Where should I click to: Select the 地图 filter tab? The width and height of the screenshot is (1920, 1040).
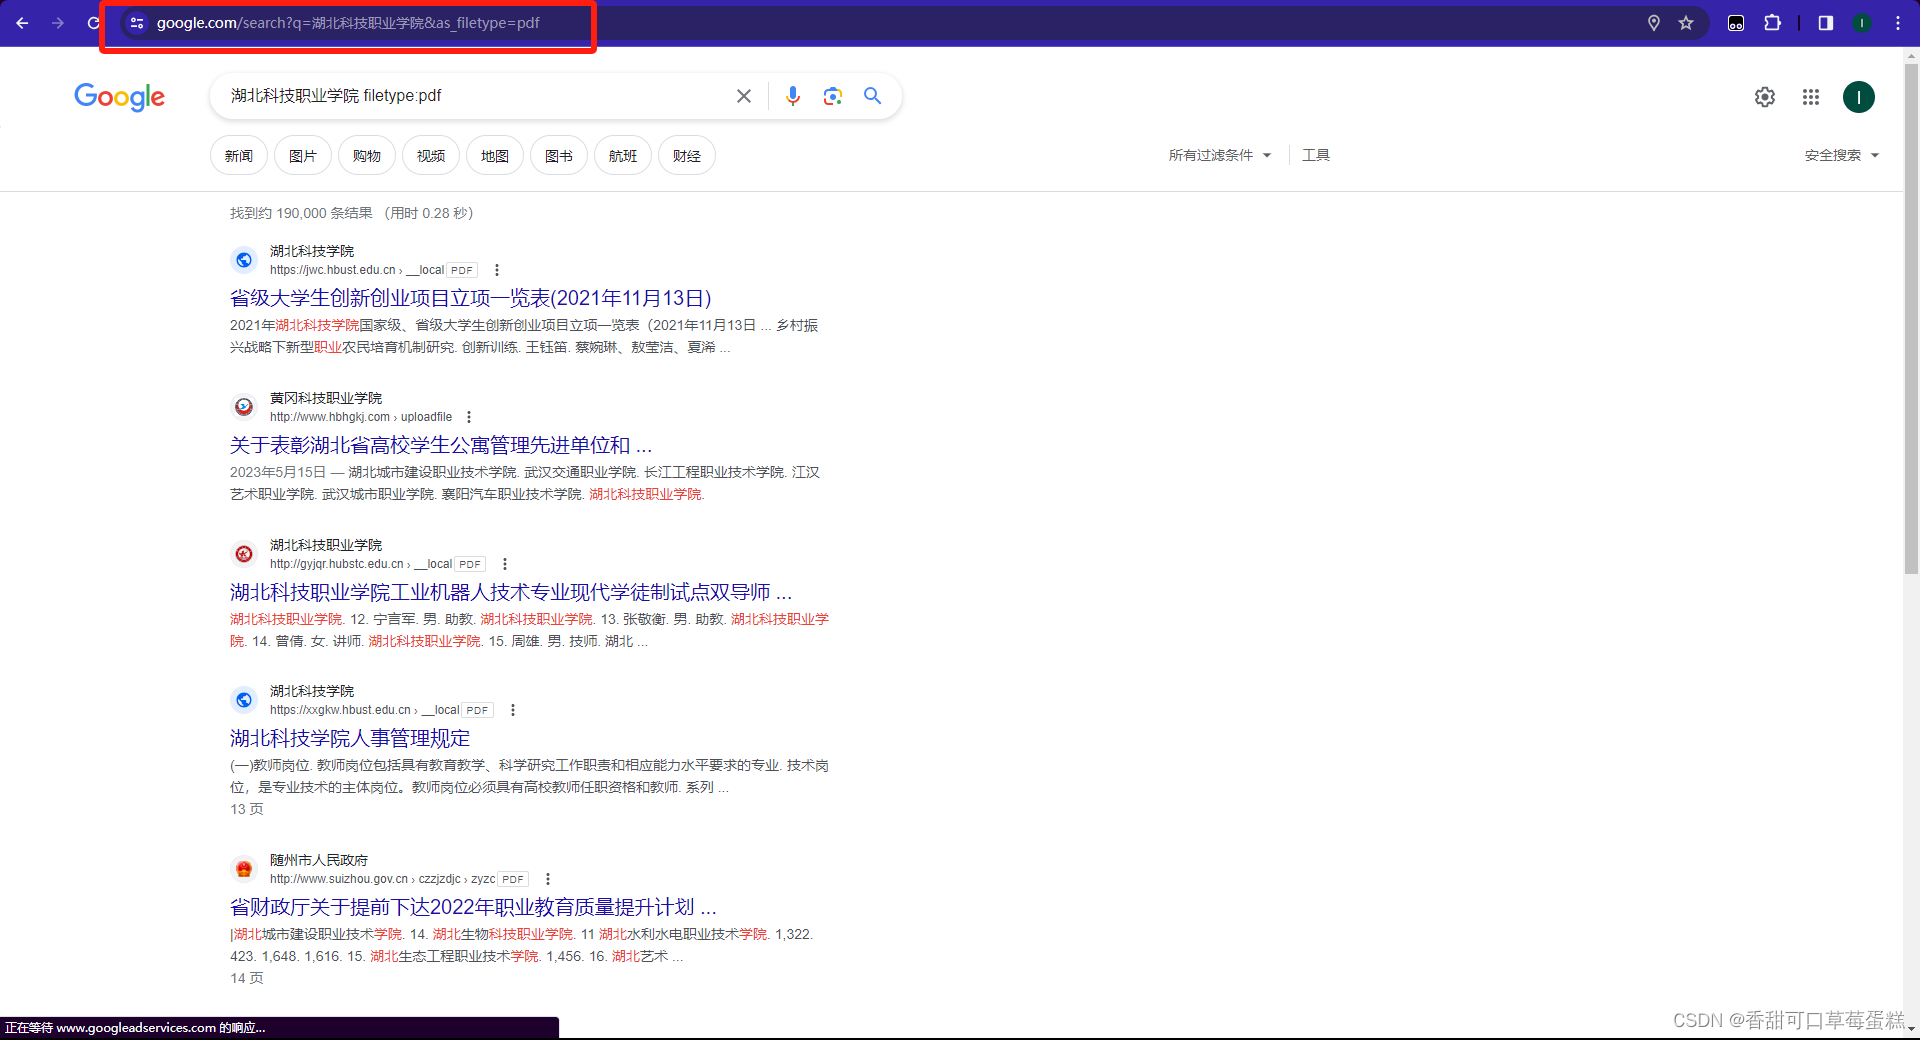[x=495, y=155]
